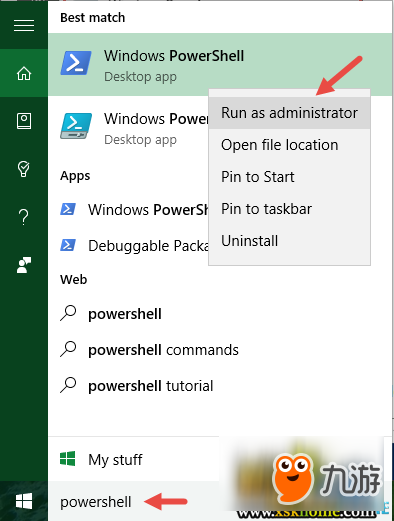This screenshot has width=394, height=521.
Task: Choose Pin to Start
Action: tap(289, 177)
